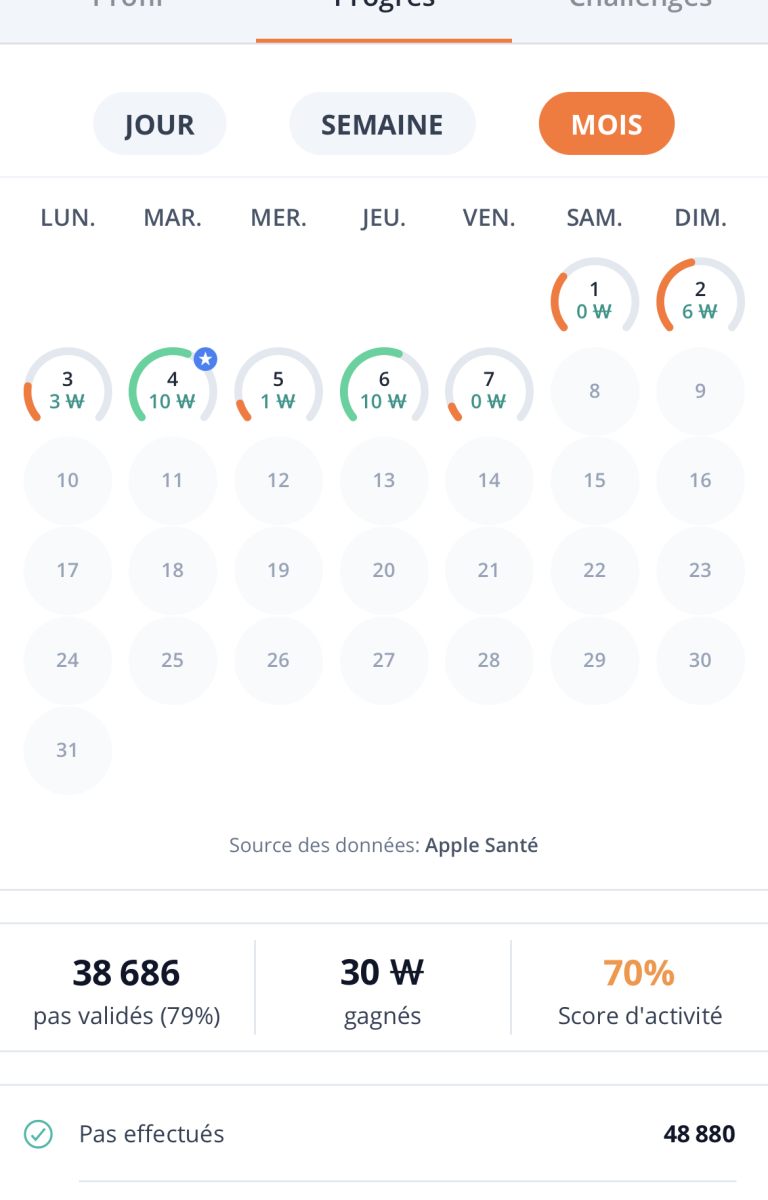Image resolution: width=768 pixels, height=1200 pixels.
Task: Open the Profil tab
Action: 128,8
